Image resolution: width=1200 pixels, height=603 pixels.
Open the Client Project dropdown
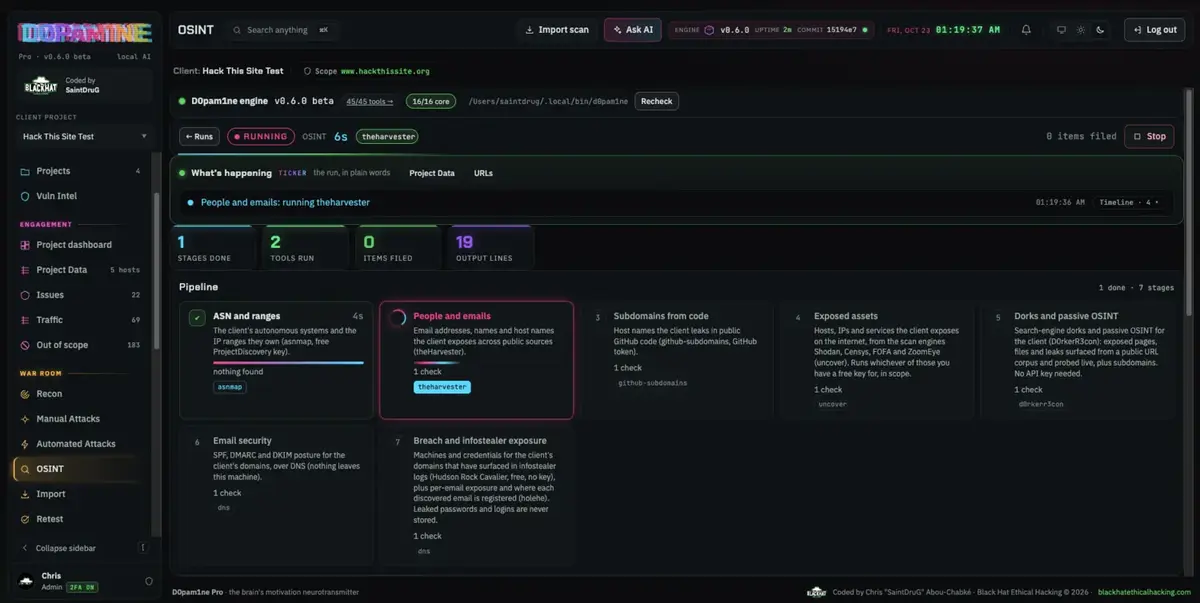84,136
